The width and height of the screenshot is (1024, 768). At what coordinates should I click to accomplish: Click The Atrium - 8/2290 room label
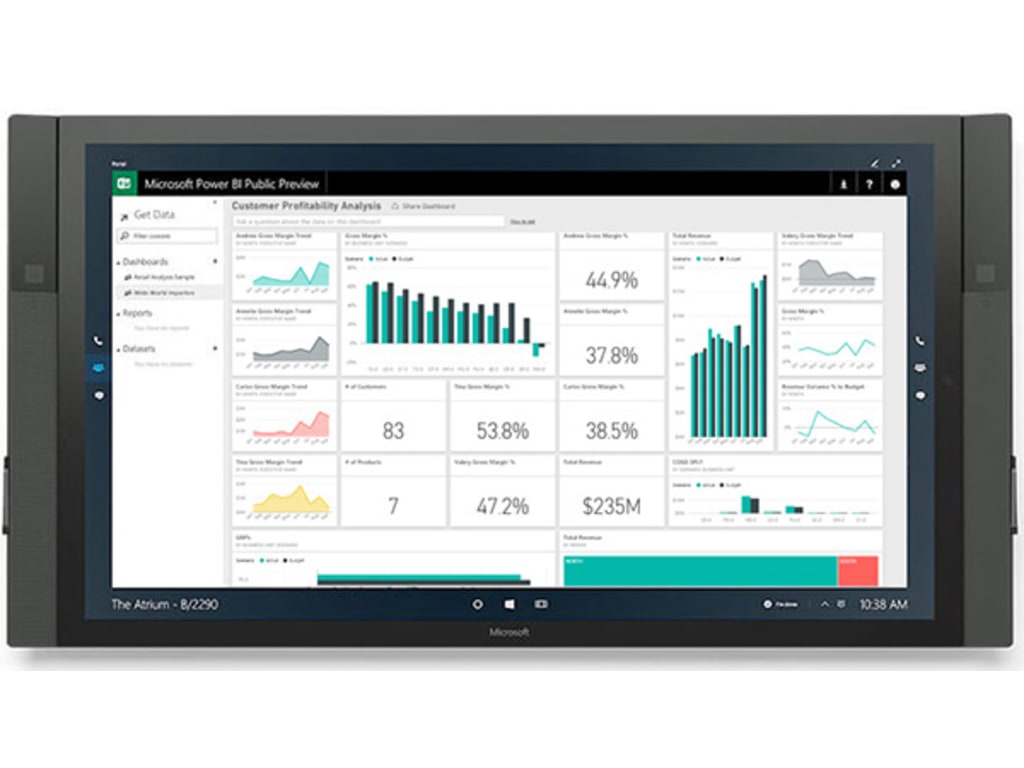[x=165, y=604]
